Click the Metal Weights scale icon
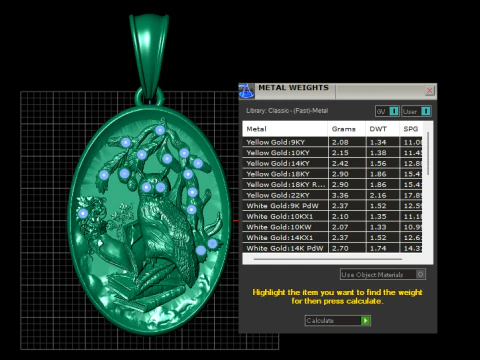 pyautogui.click(x=247, y=91)
